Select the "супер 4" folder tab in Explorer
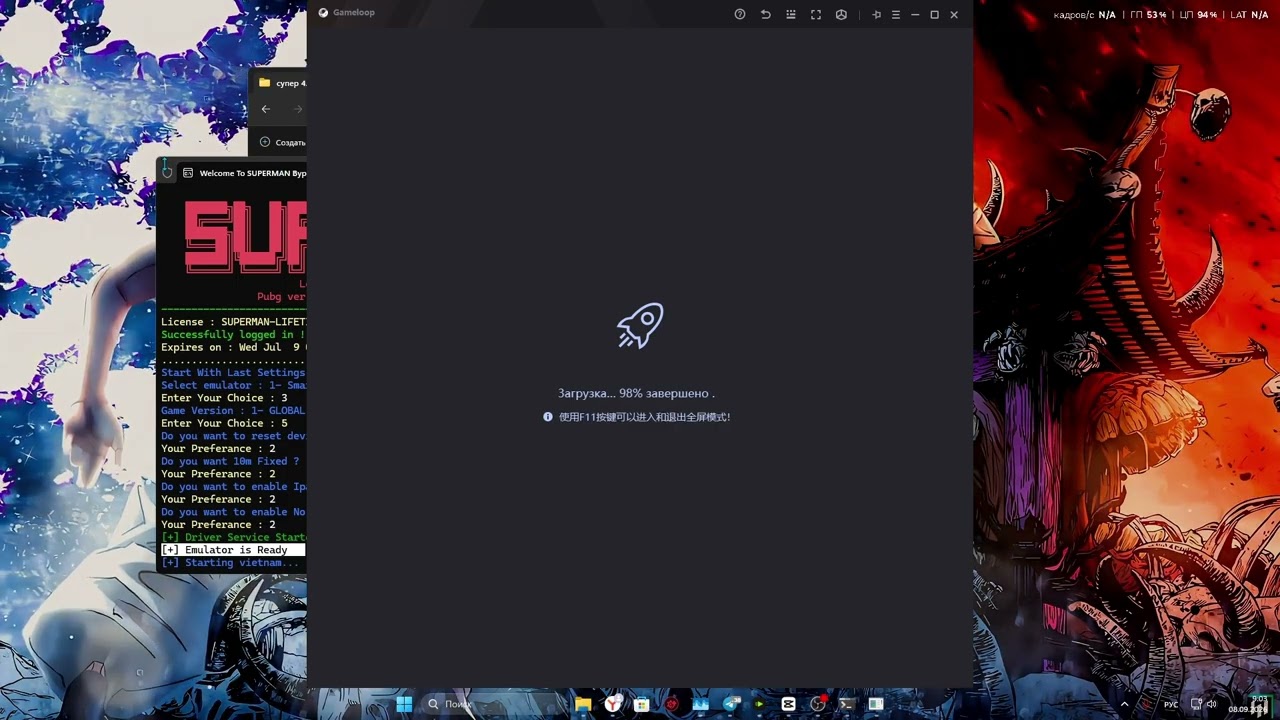This screenshot has height=720, width=1280. (282, 83)
